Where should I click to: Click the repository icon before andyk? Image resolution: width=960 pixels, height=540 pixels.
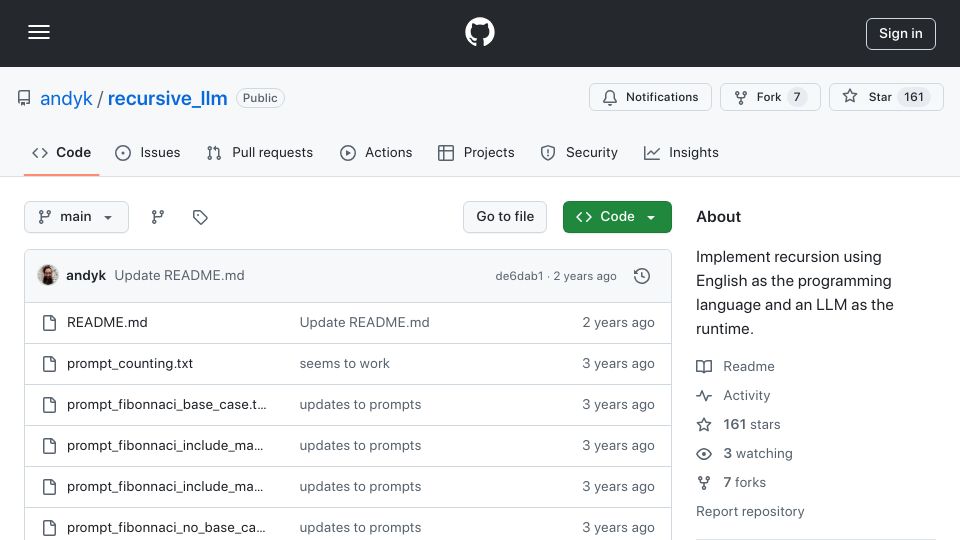(24, 98)
